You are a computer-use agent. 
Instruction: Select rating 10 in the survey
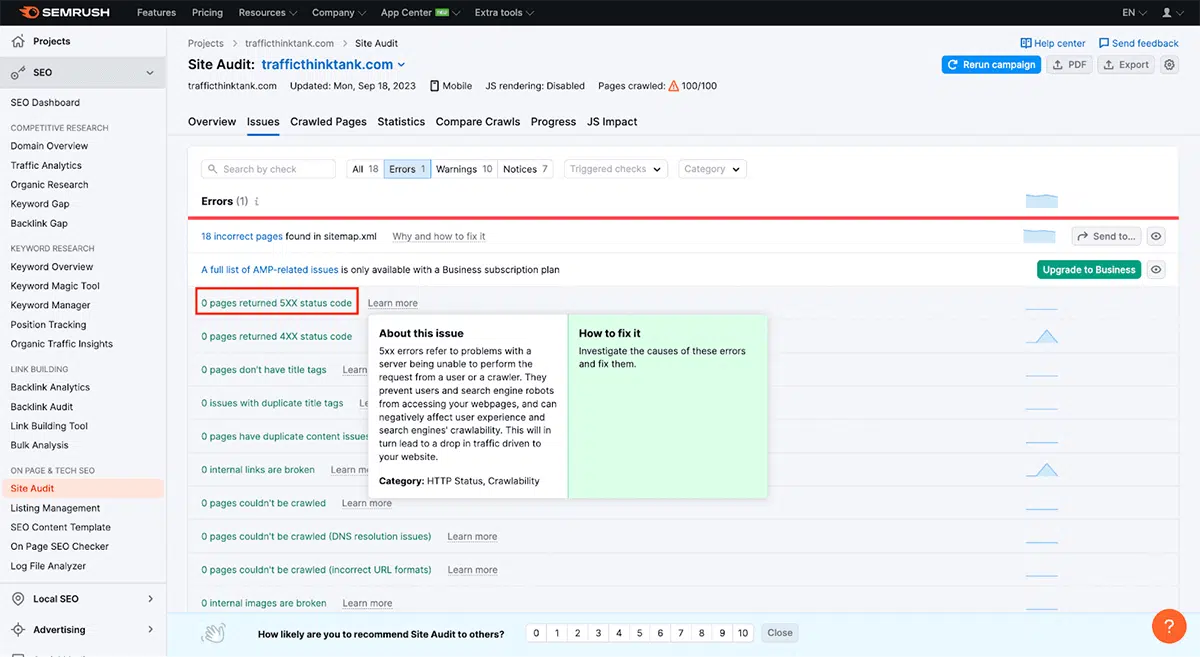pyautogui.click(x=743, y=633)
